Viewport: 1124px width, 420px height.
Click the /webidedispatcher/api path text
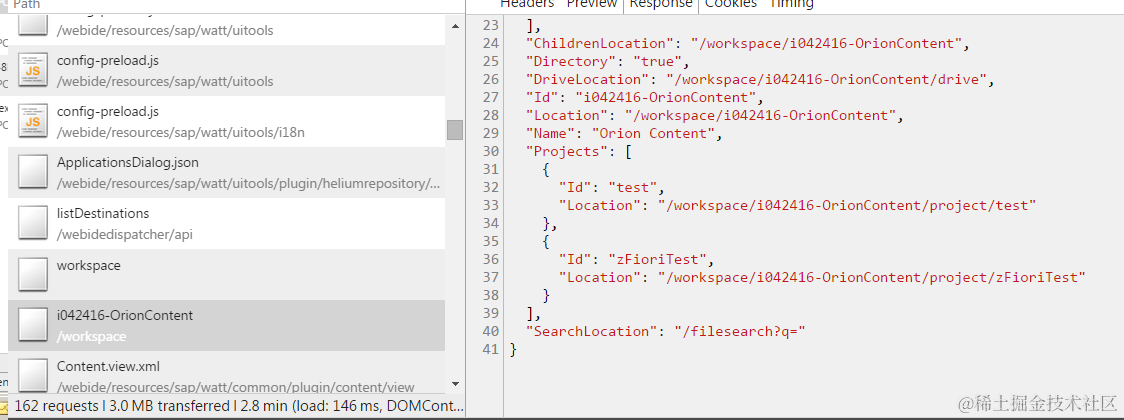(x=125, y=234)
